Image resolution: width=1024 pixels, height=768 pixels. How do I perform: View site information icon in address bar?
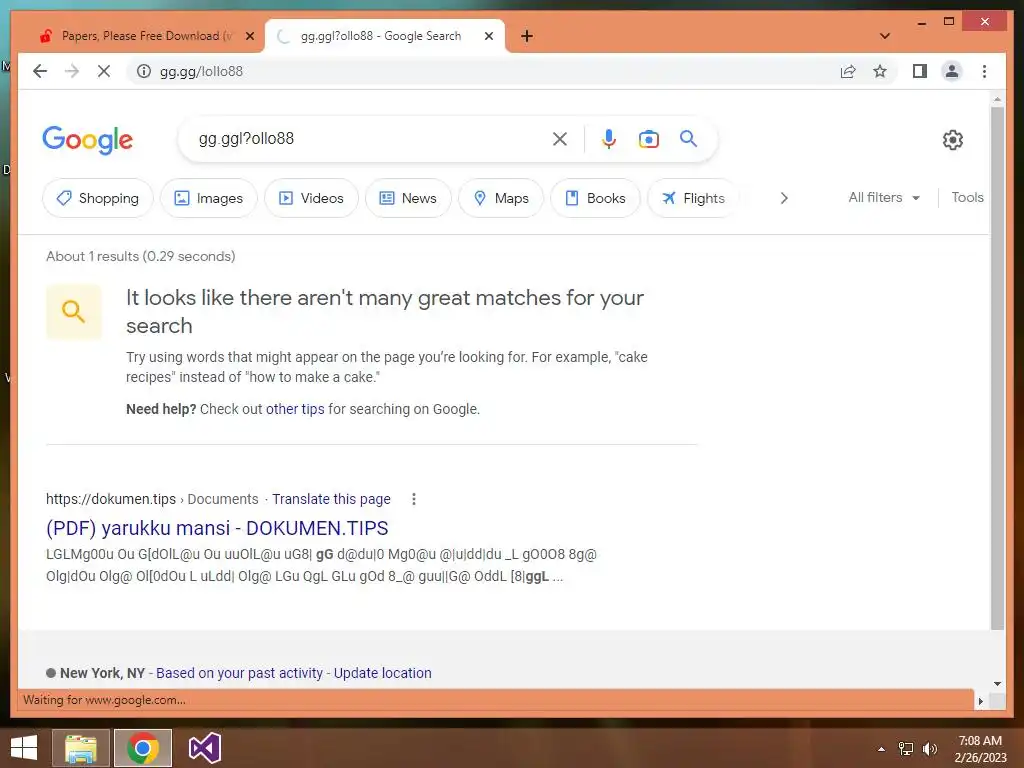pos(144,71)
